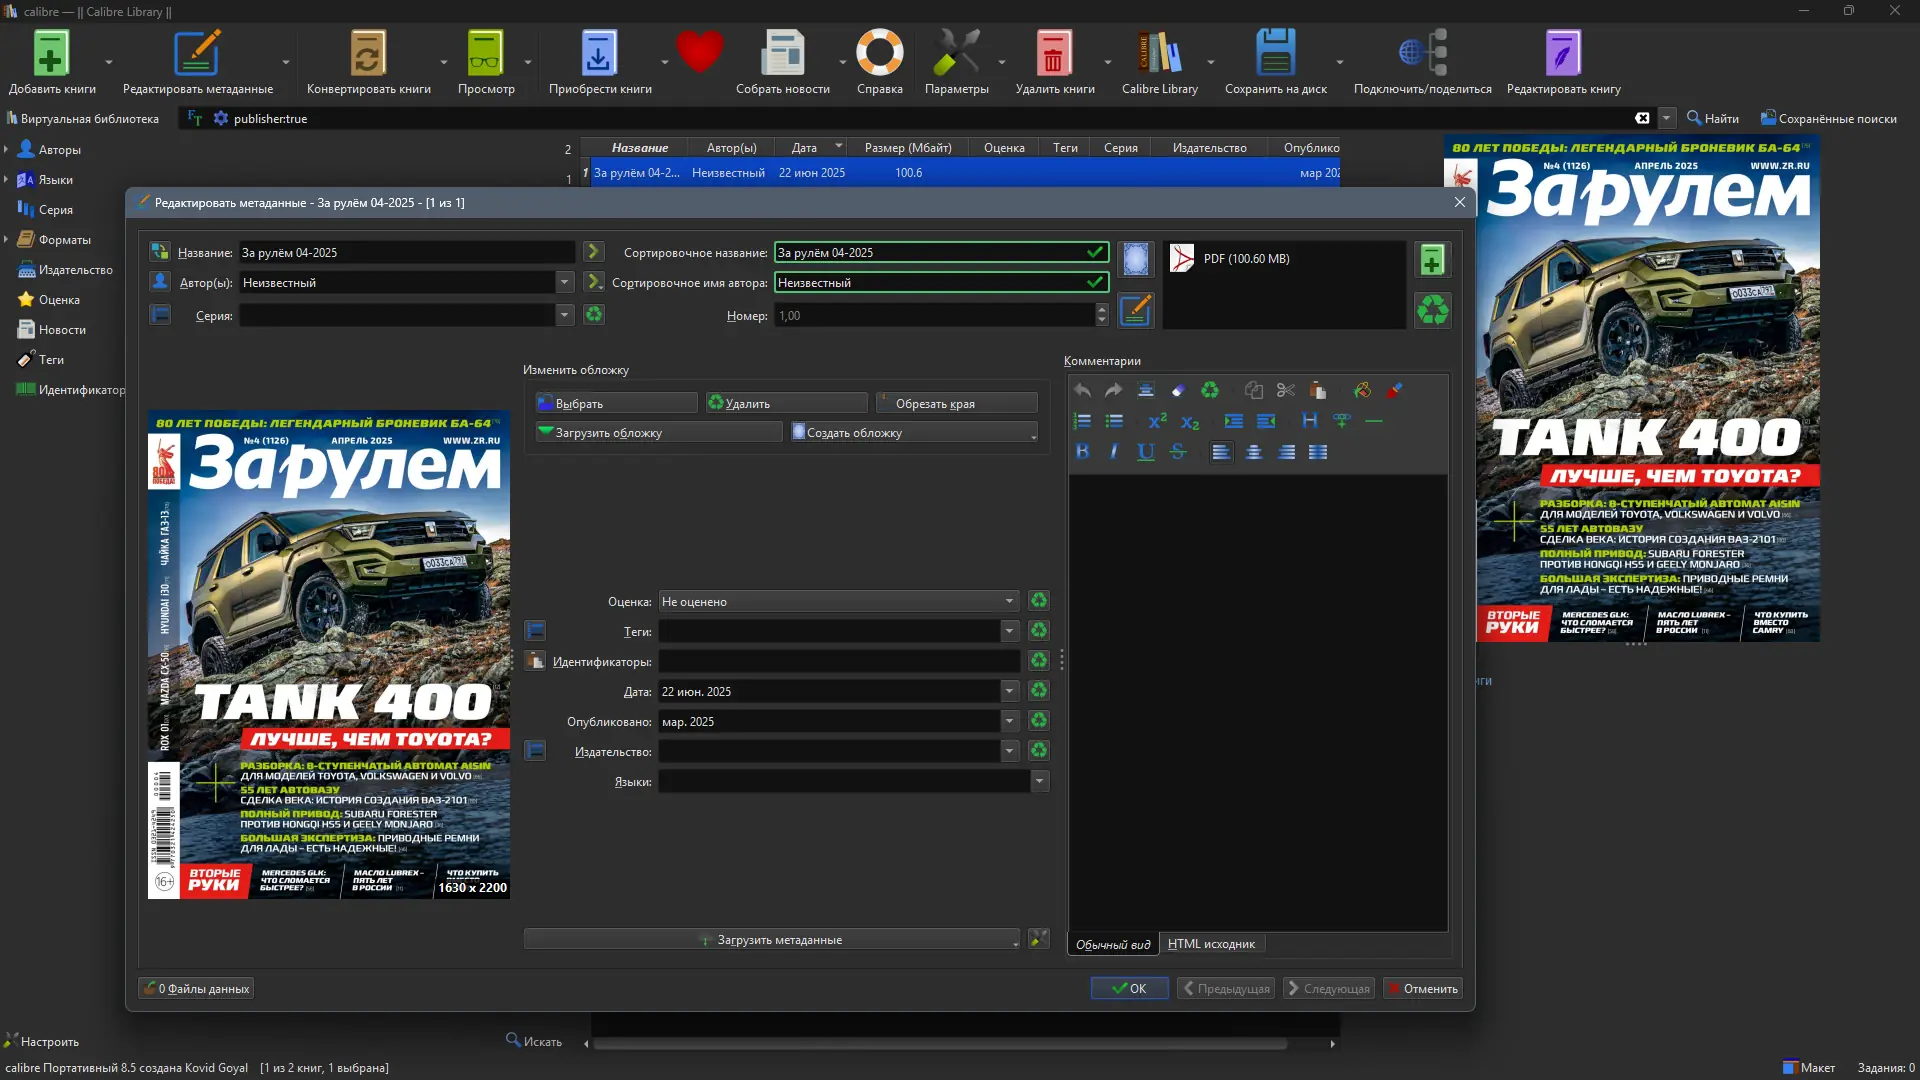Click the Bold formatting icon in comments
Image resolution: width=1920 pixels, height=1080 pixels.
click(x=1082, y=452)
